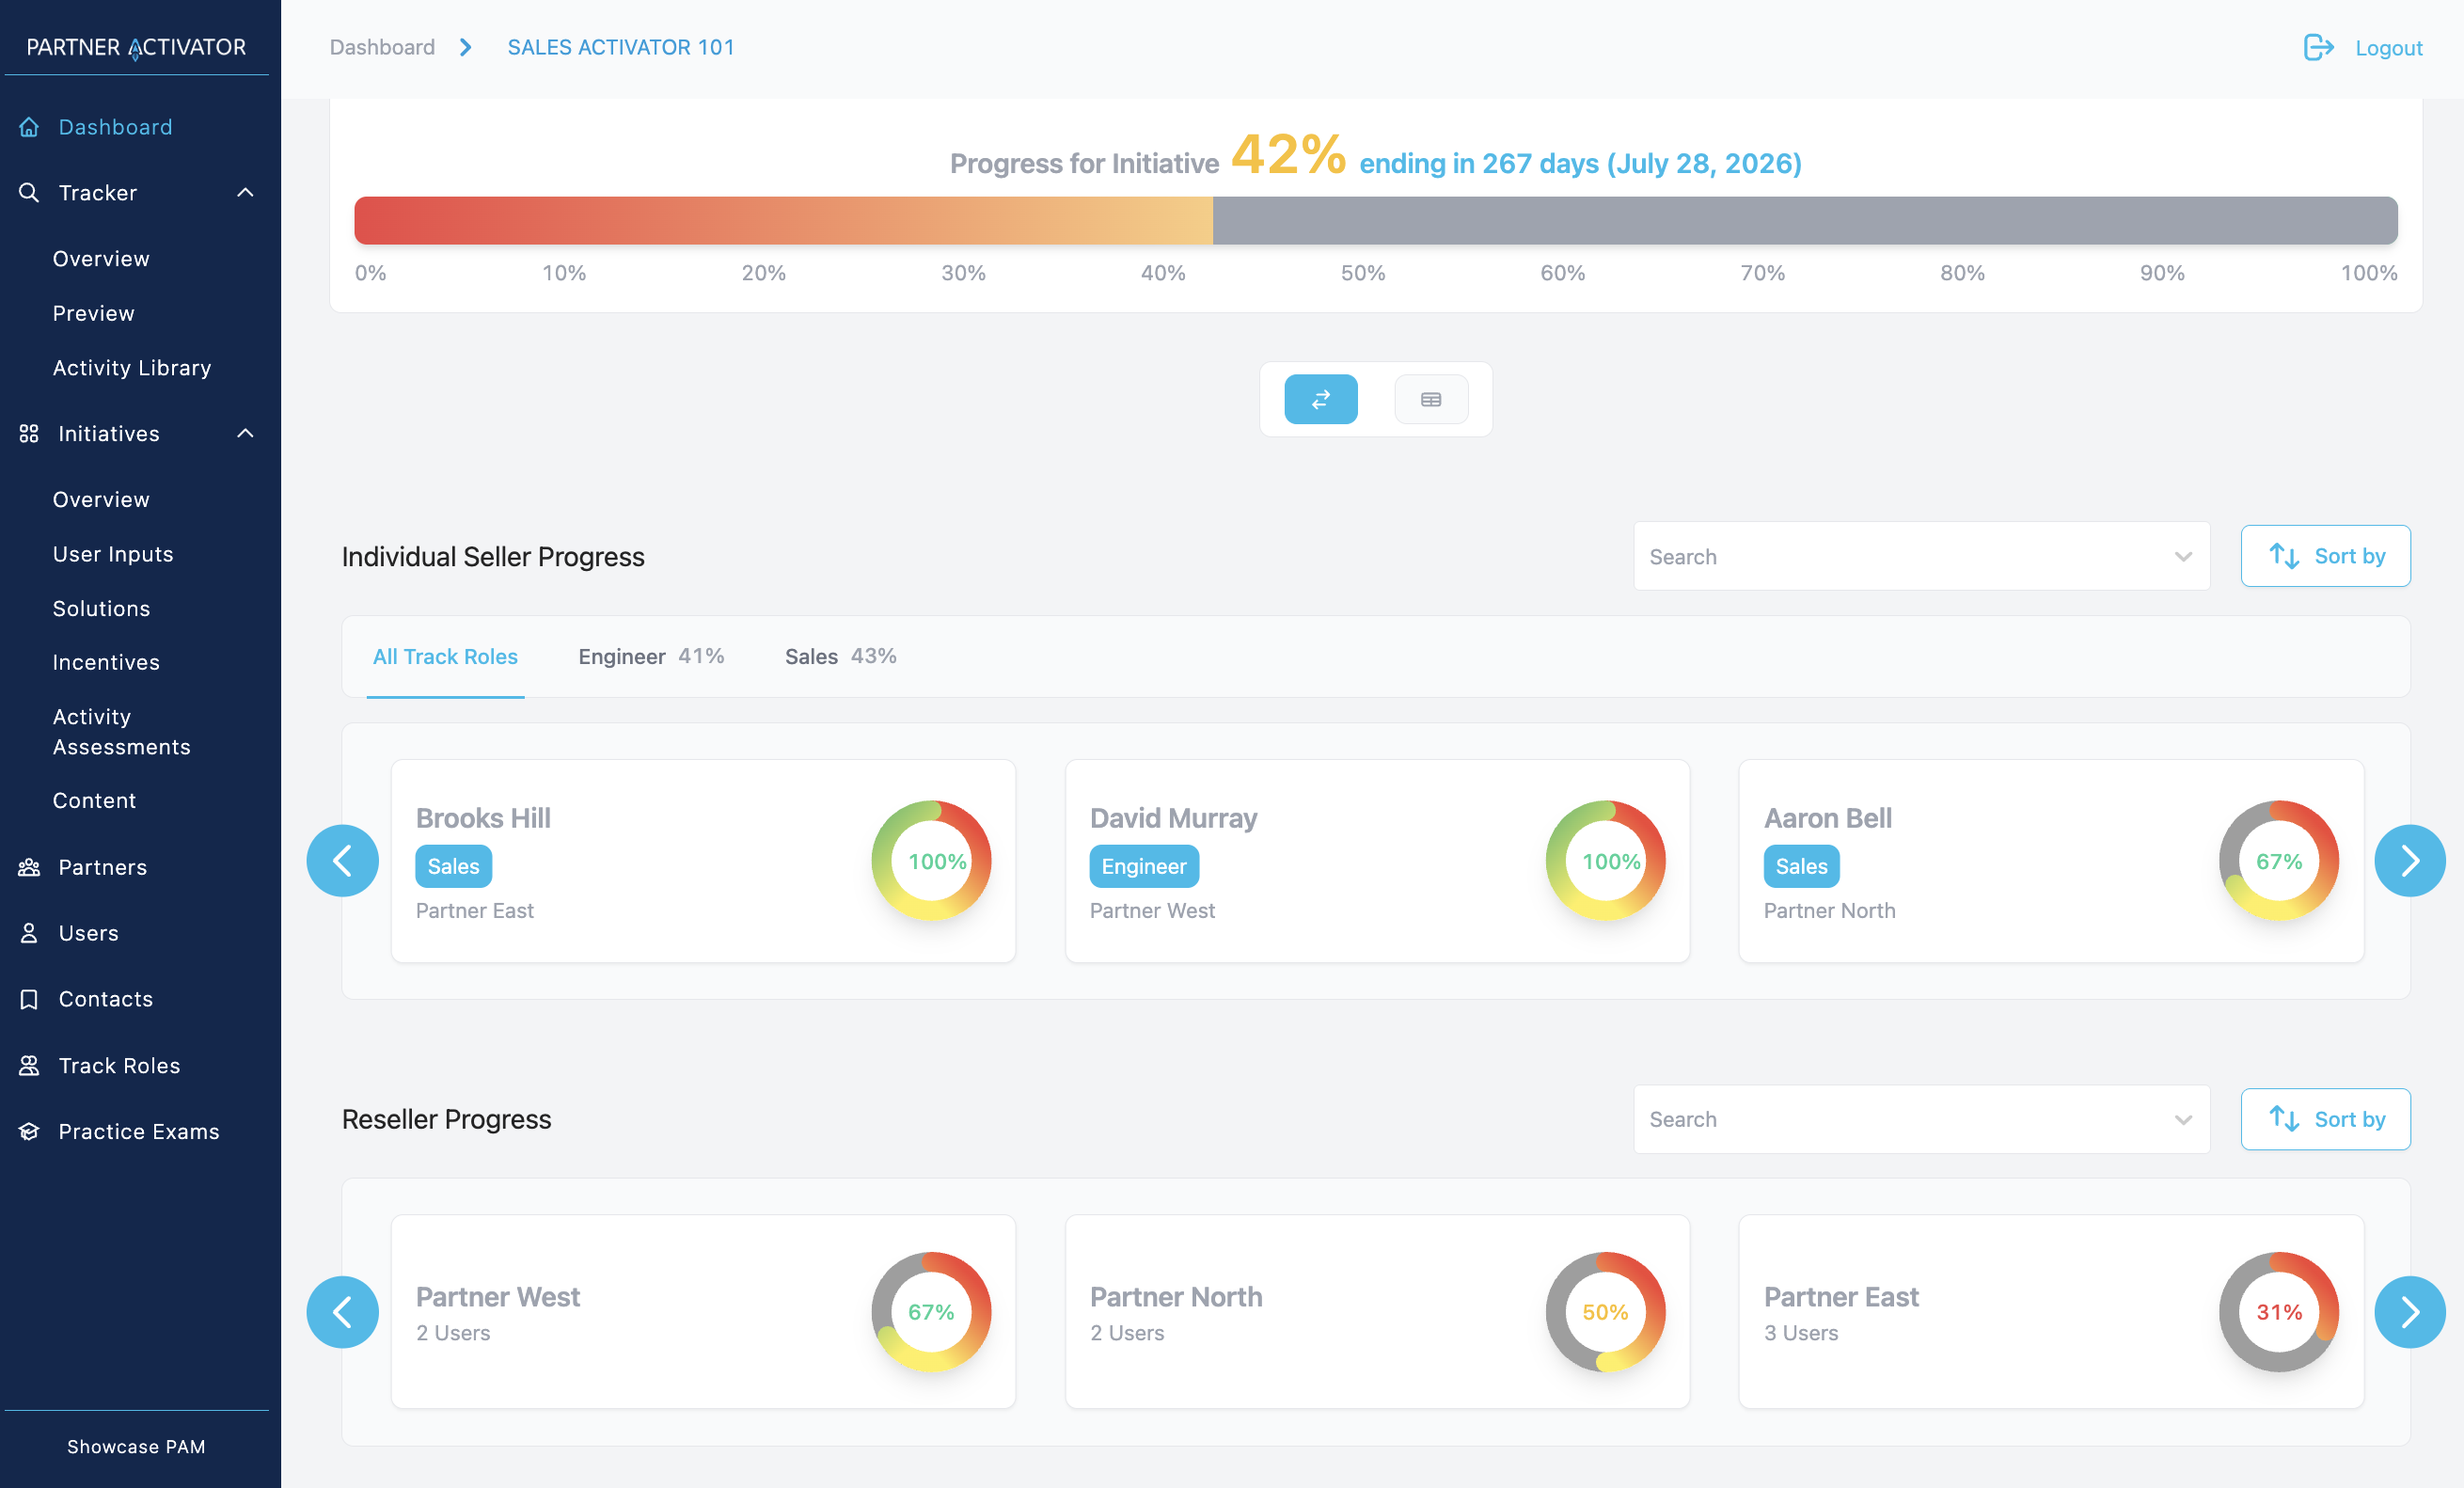Switch to the table list view toggle
Image resolution: width=2464 pixels, height=1488 pixels.
pyautogui.click(x=1430, y=399)
